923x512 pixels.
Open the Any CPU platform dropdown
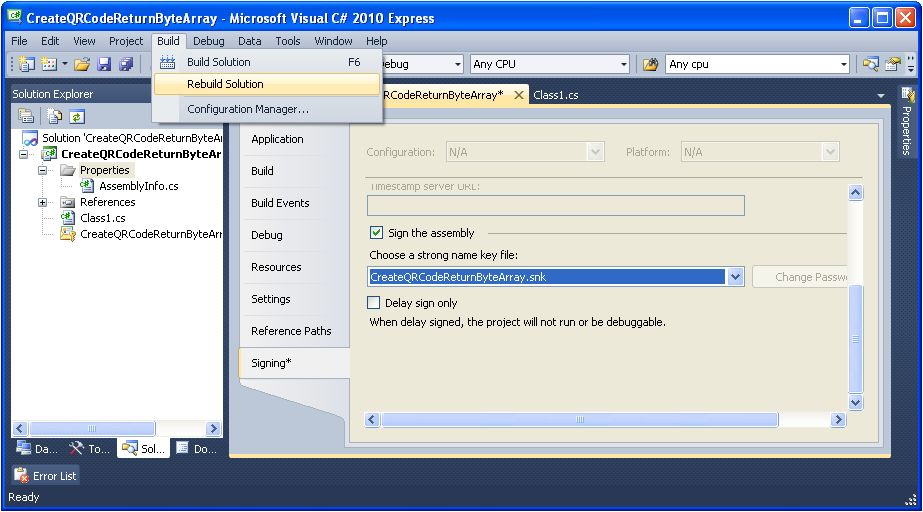623,64
